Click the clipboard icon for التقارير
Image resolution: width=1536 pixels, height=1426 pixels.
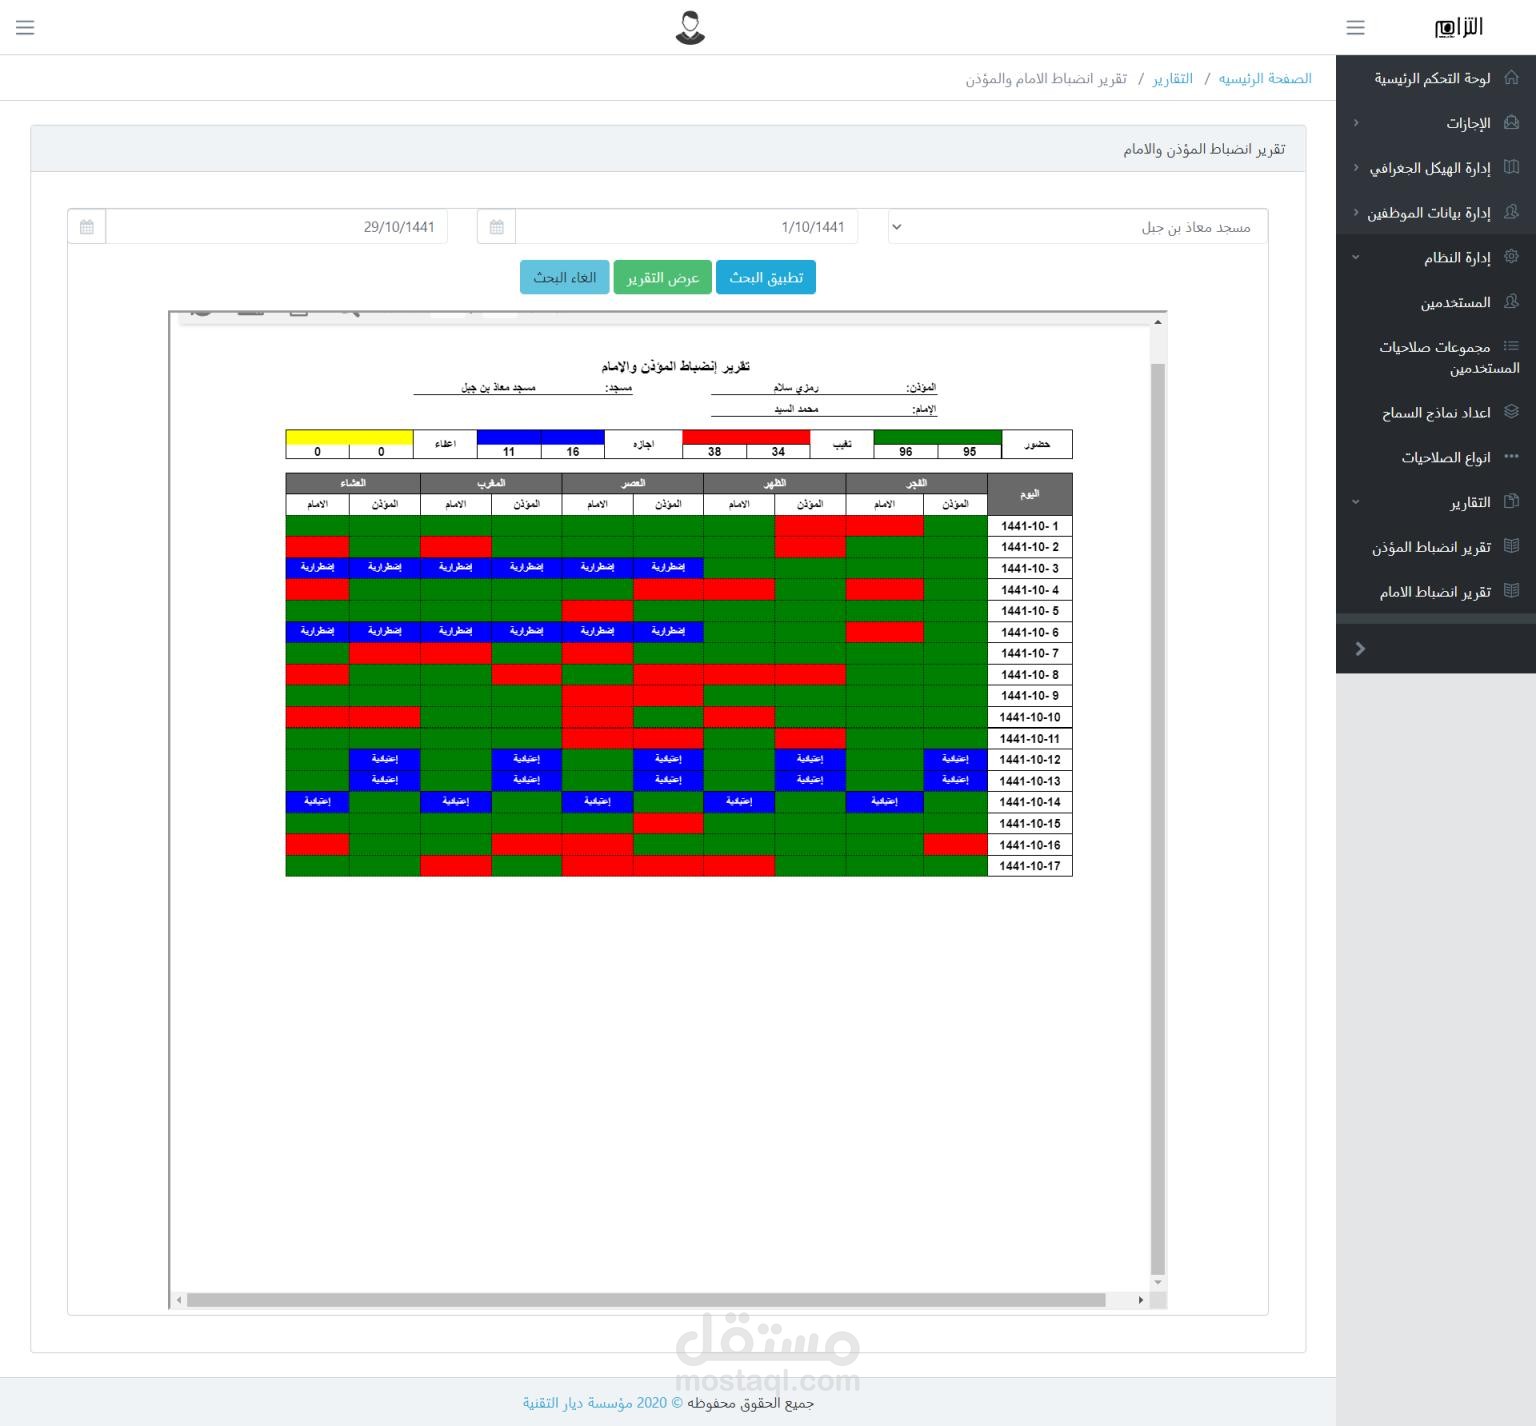click(x=1511, y=502)
